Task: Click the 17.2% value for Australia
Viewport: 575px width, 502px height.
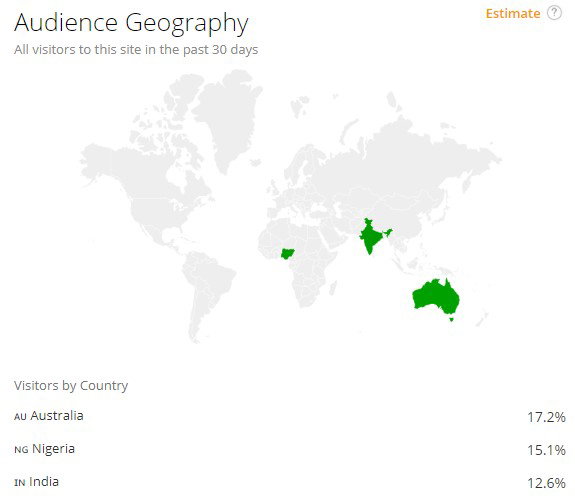Action: 546,417
